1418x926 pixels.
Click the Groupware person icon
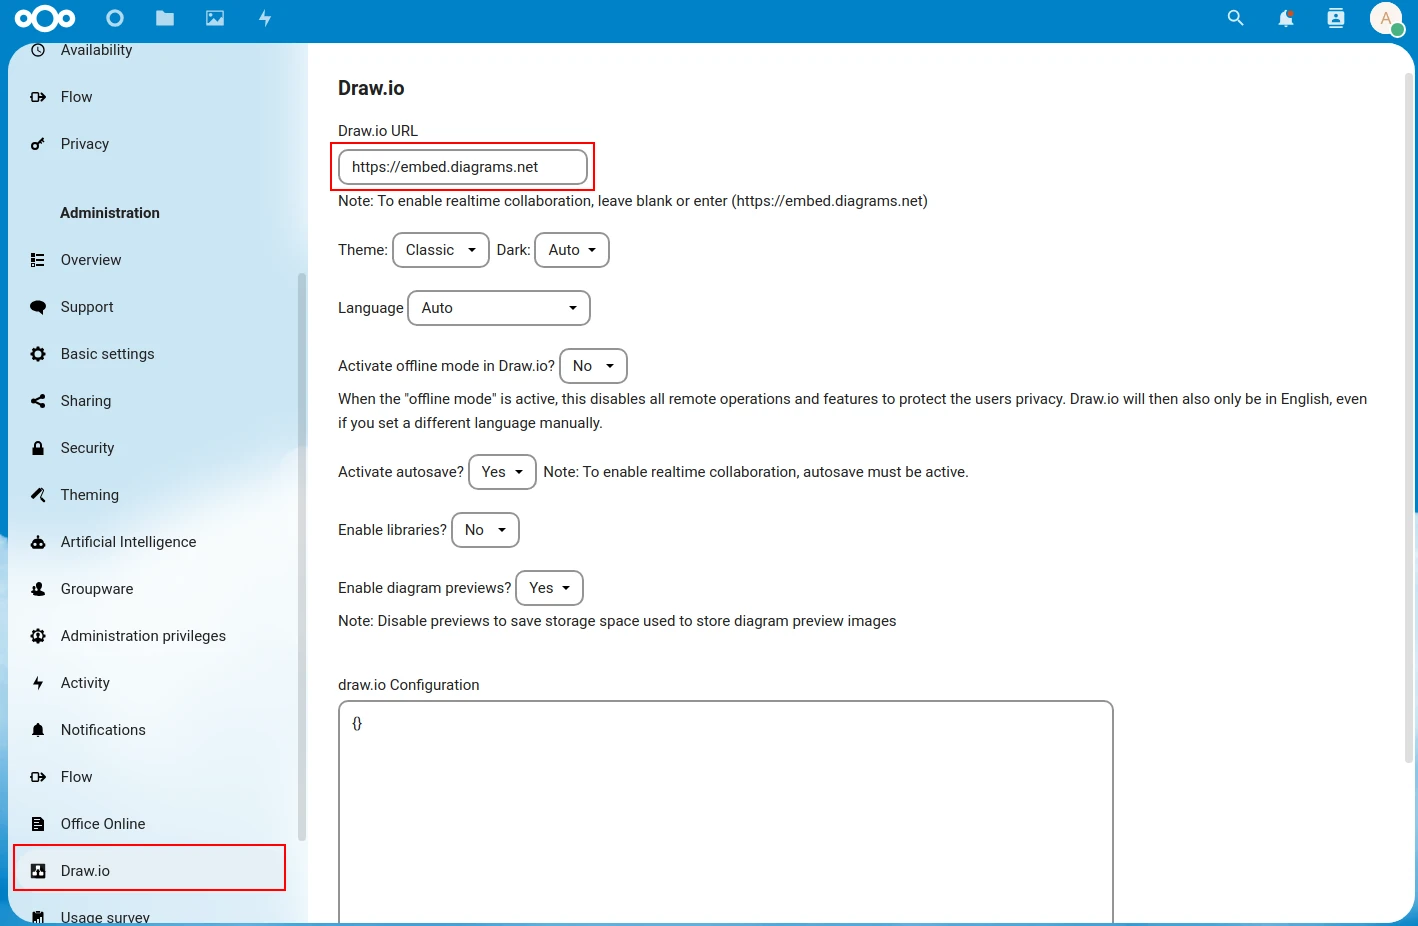coord(38,589)
